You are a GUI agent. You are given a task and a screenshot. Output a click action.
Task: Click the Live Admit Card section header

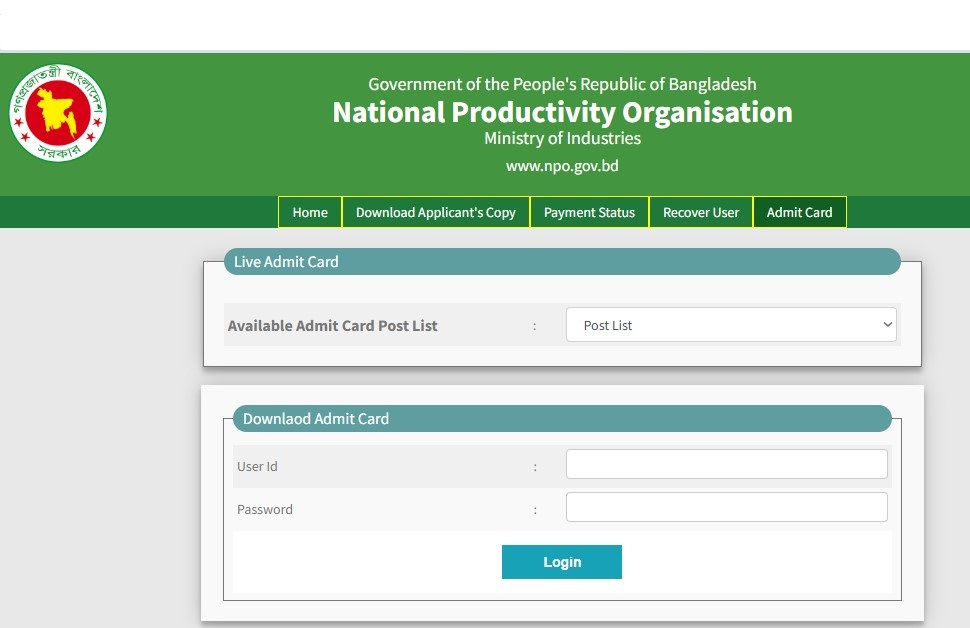pyautogui.click(x=286, y=262)
